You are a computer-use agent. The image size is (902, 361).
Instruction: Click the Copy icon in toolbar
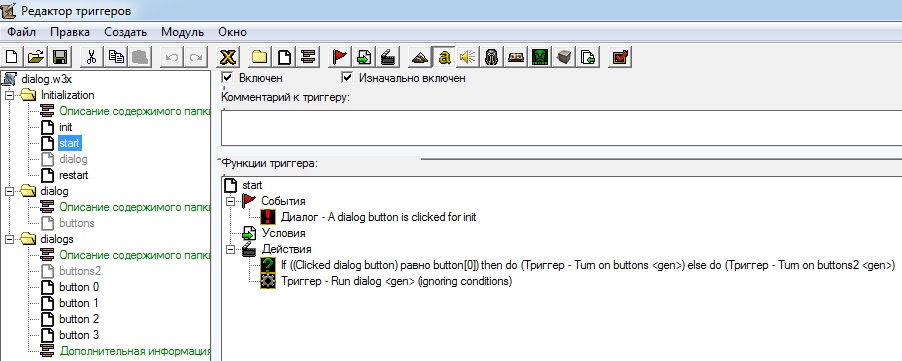pos(116,57)
